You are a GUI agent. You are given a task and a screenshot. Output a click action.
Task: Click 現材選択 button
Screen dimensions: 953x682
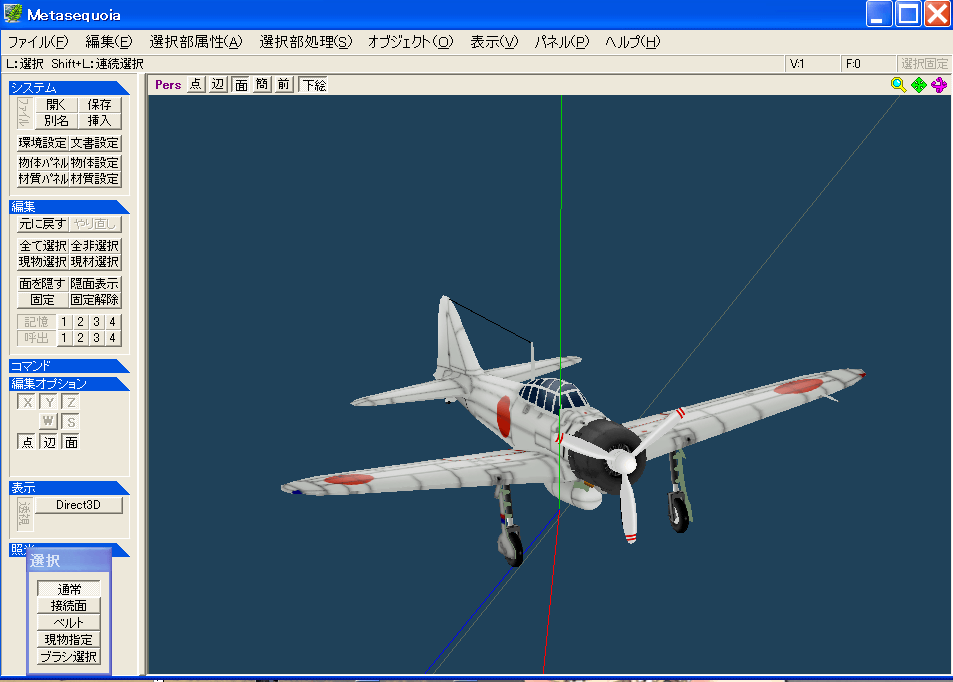[x=95, y=261]
